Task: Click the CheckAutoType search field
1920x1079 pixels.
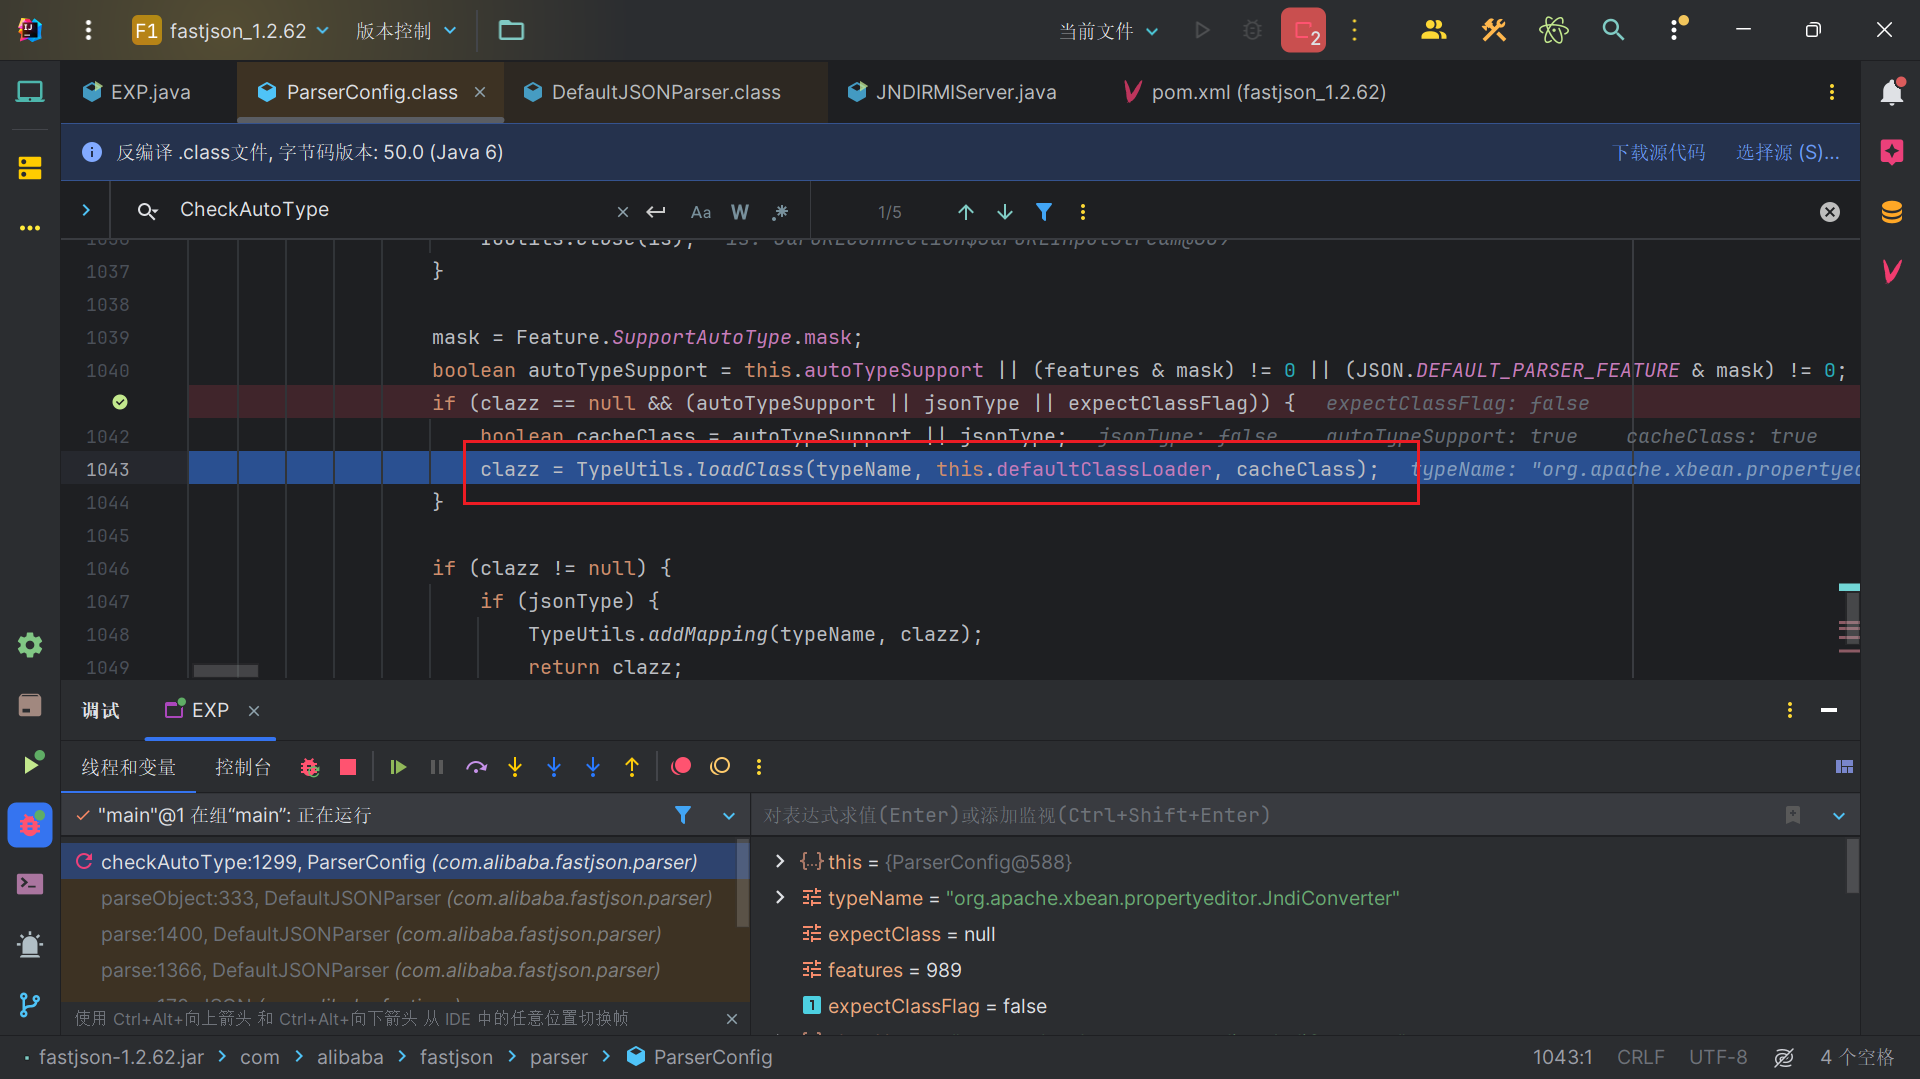Action: 390,210
